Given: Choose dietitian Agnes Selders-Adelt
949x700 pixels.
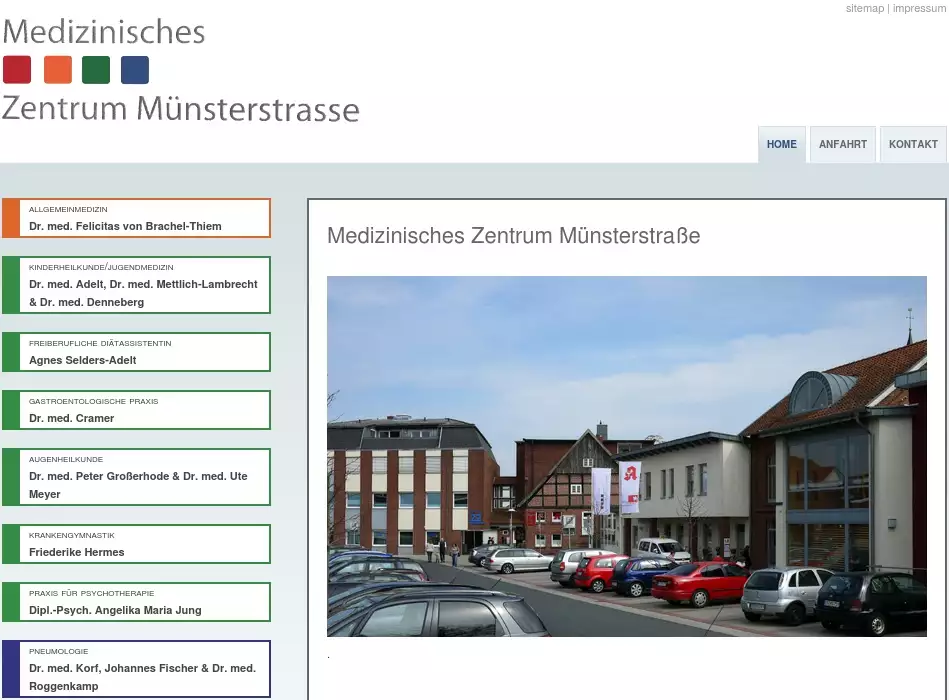Looking at the screenshot, I should click(x=136, y=352).
